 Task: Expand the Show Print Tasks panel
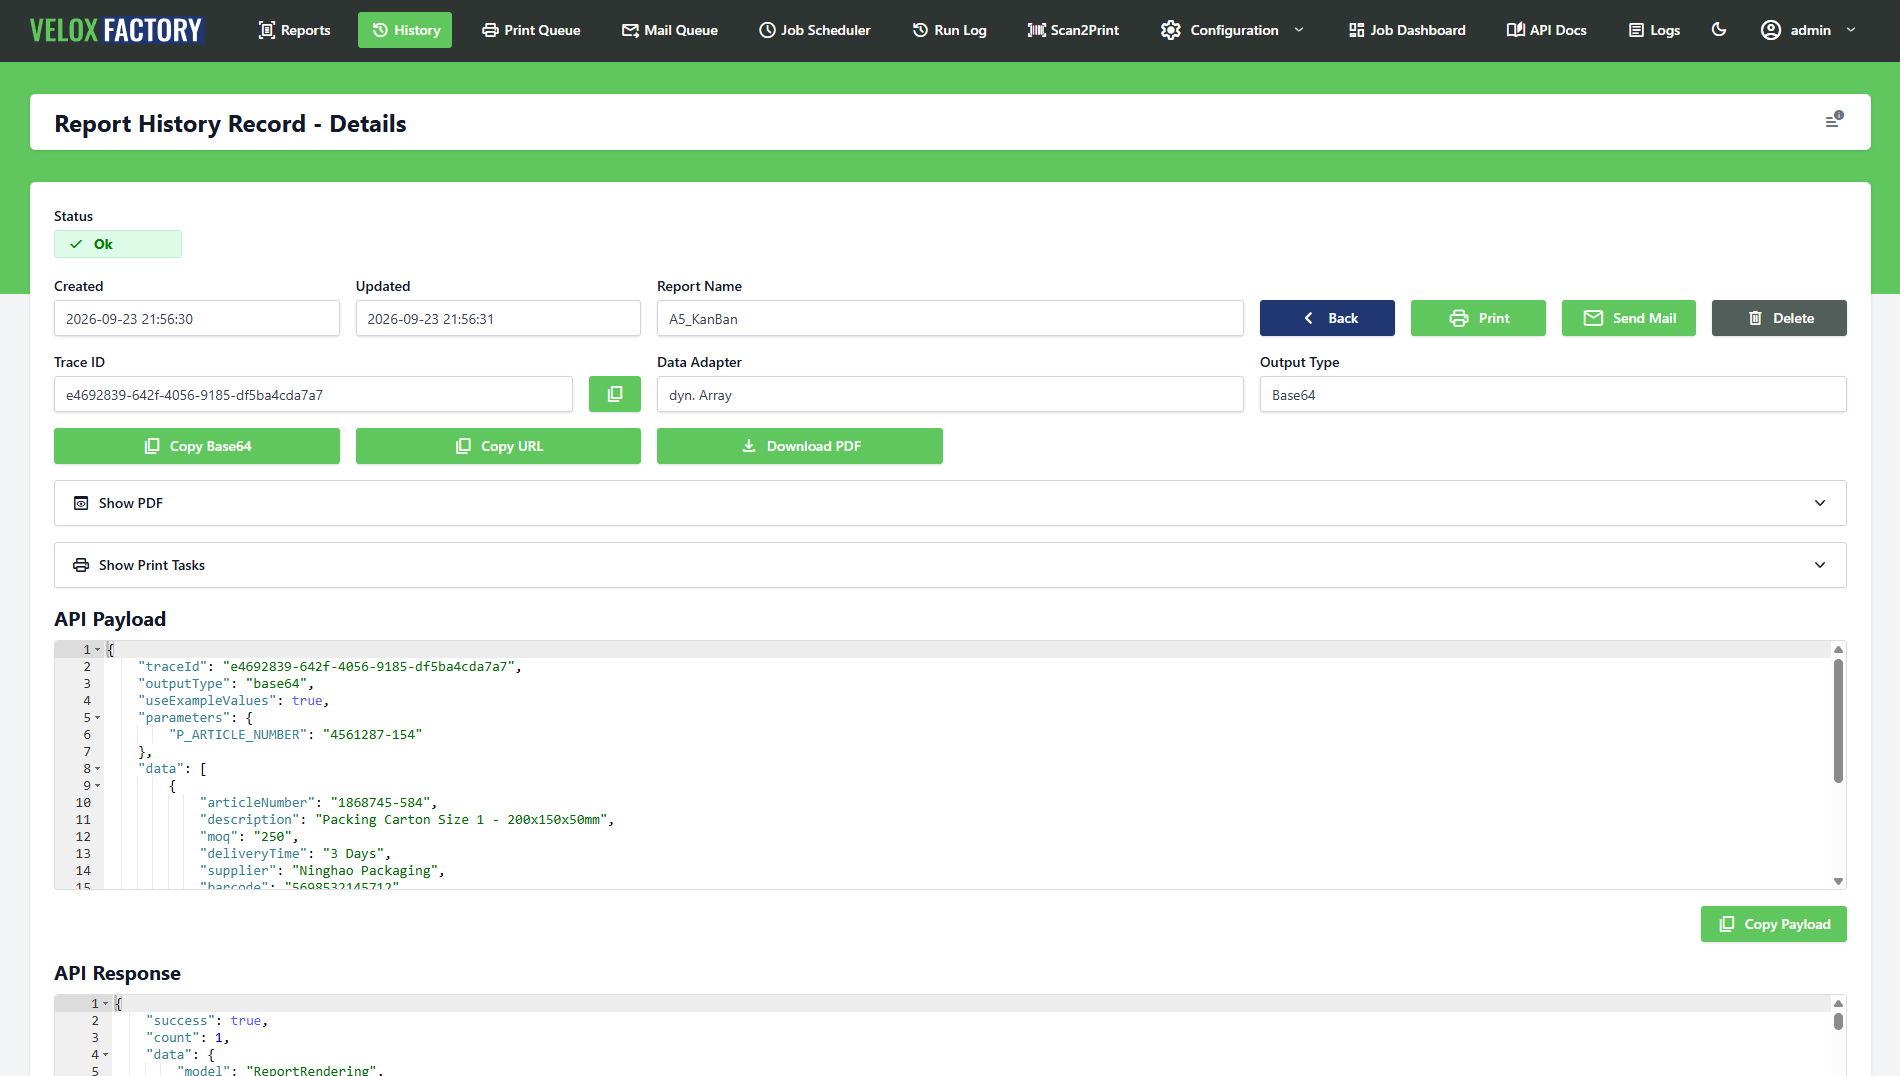tap(950, 565)
